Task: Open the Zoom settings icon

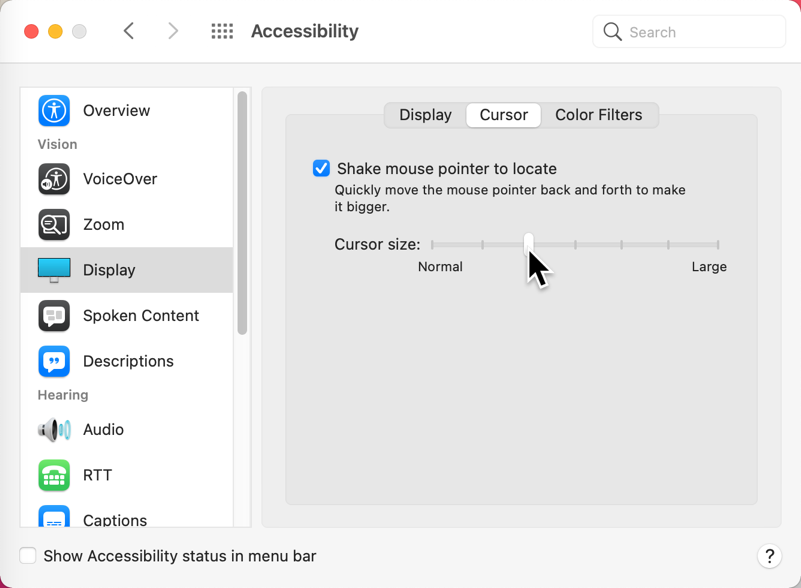Action: point(54,224)
